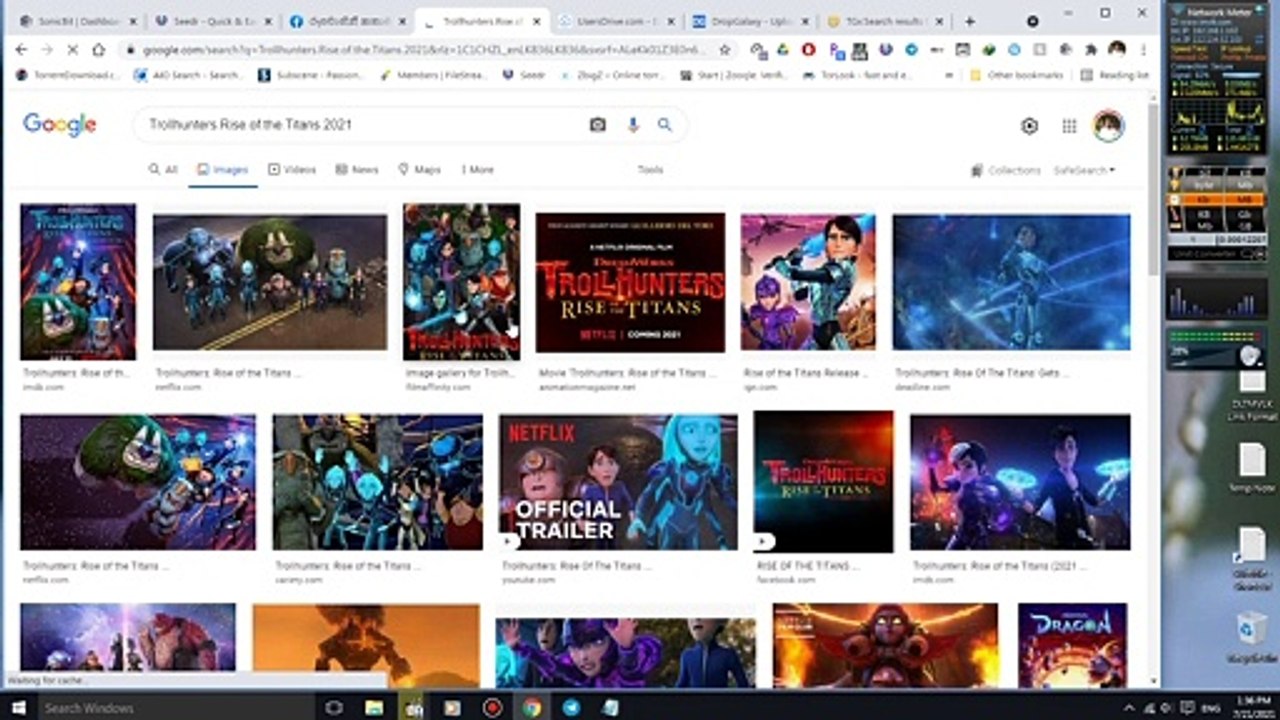
Task: Open the Netflix OFFICIAL TRAILER thumbnail
Action: [x=618, y=482]
